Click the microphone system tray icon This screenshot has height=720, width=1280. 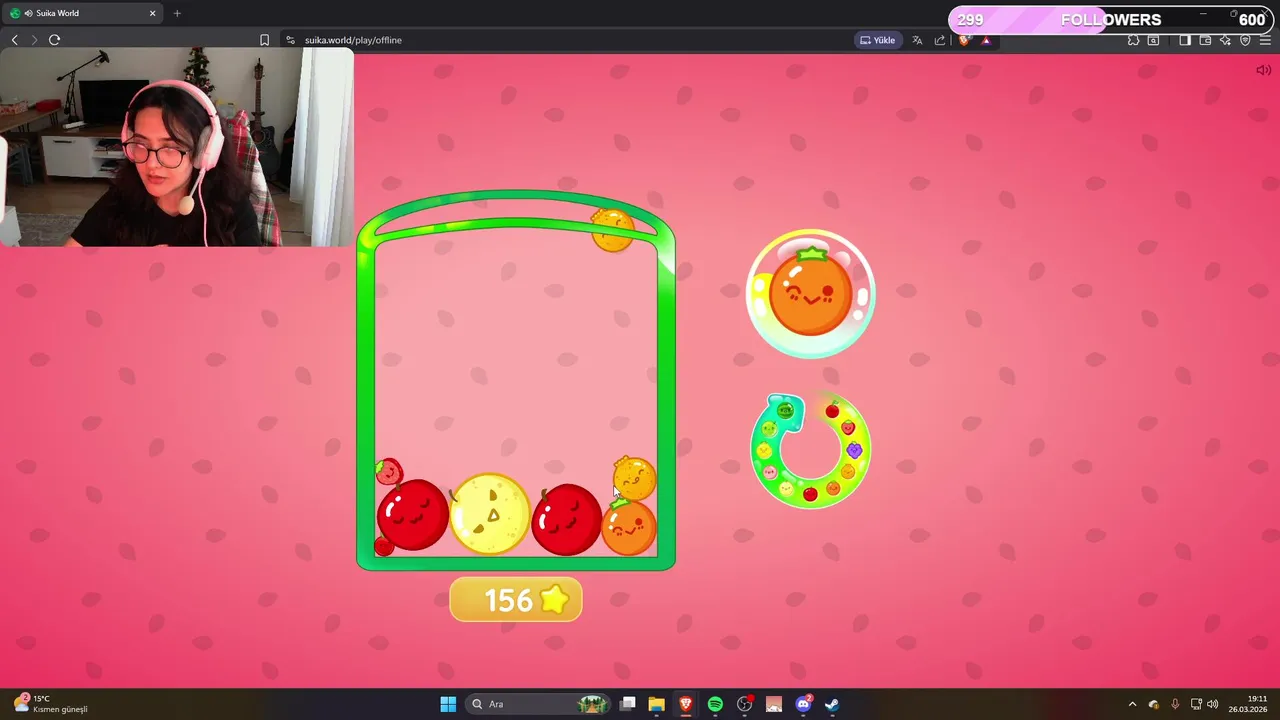[x=1175, y=704]
